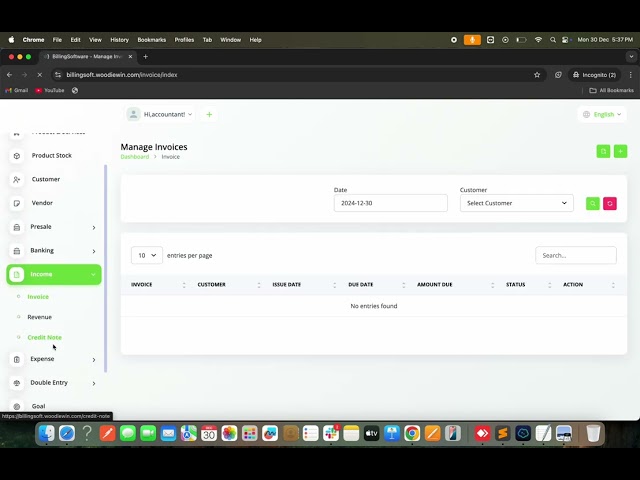
Task: Open Apple TV in the dock
Action: tap(371, 433)
